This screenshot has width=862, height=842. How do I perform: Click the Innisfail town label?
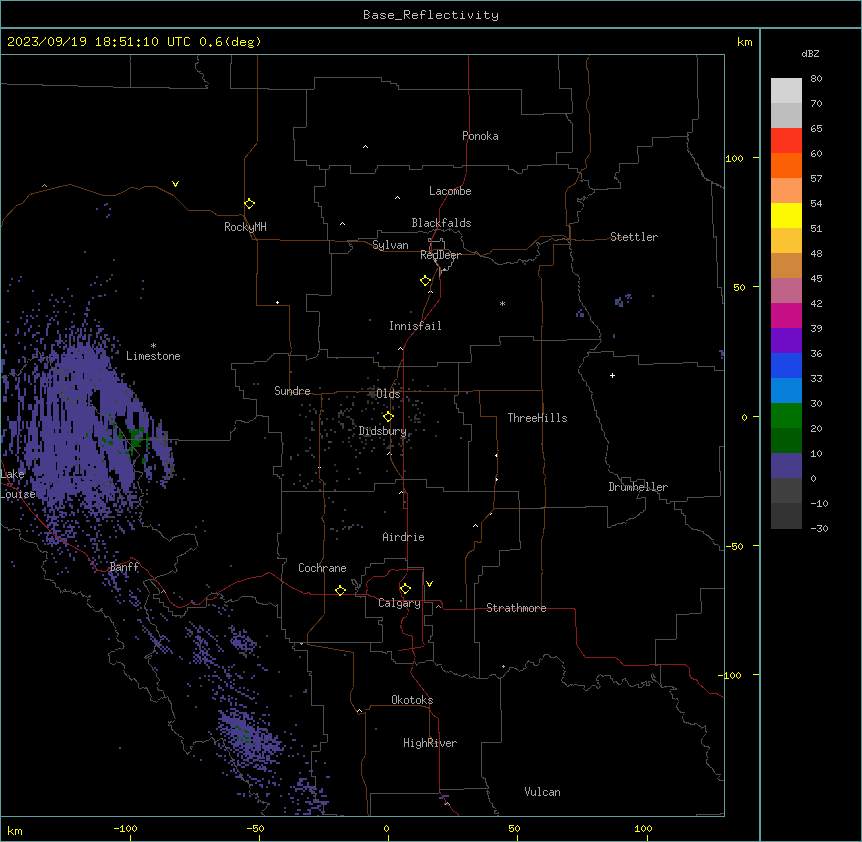coord(415,326)
